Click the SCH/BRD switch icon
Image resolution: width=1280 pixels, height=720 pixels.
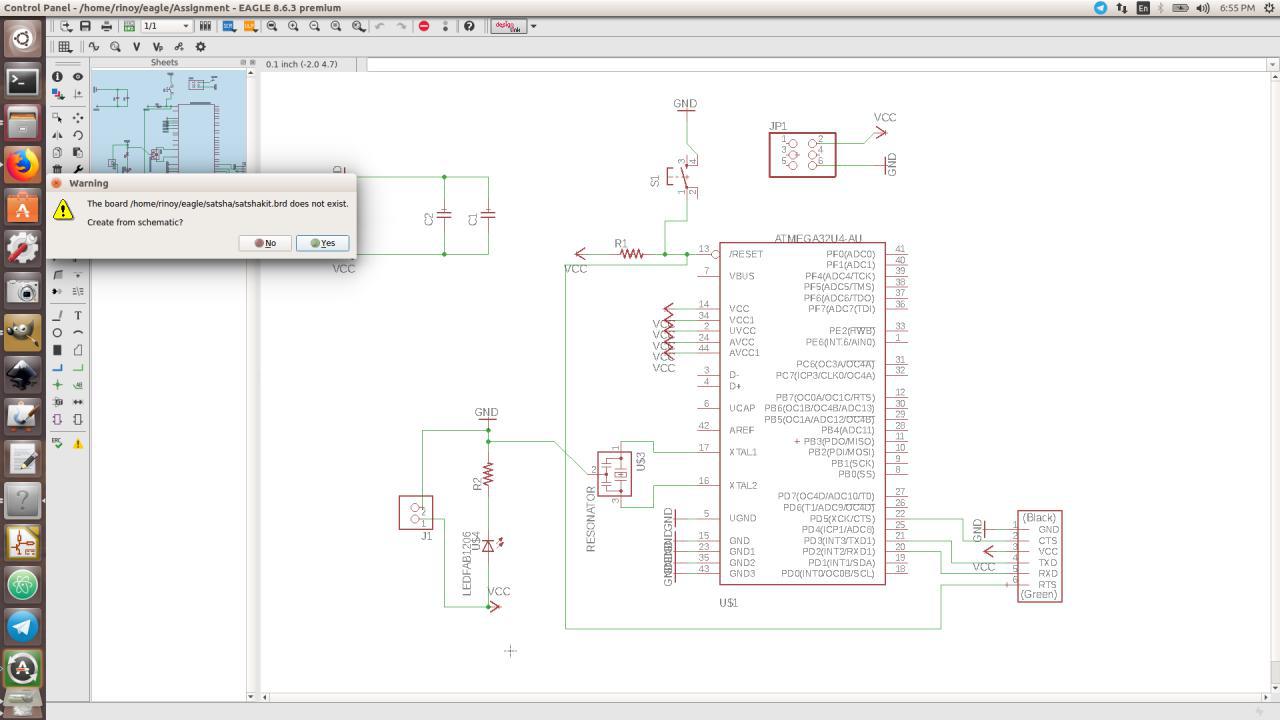point(229,26)
